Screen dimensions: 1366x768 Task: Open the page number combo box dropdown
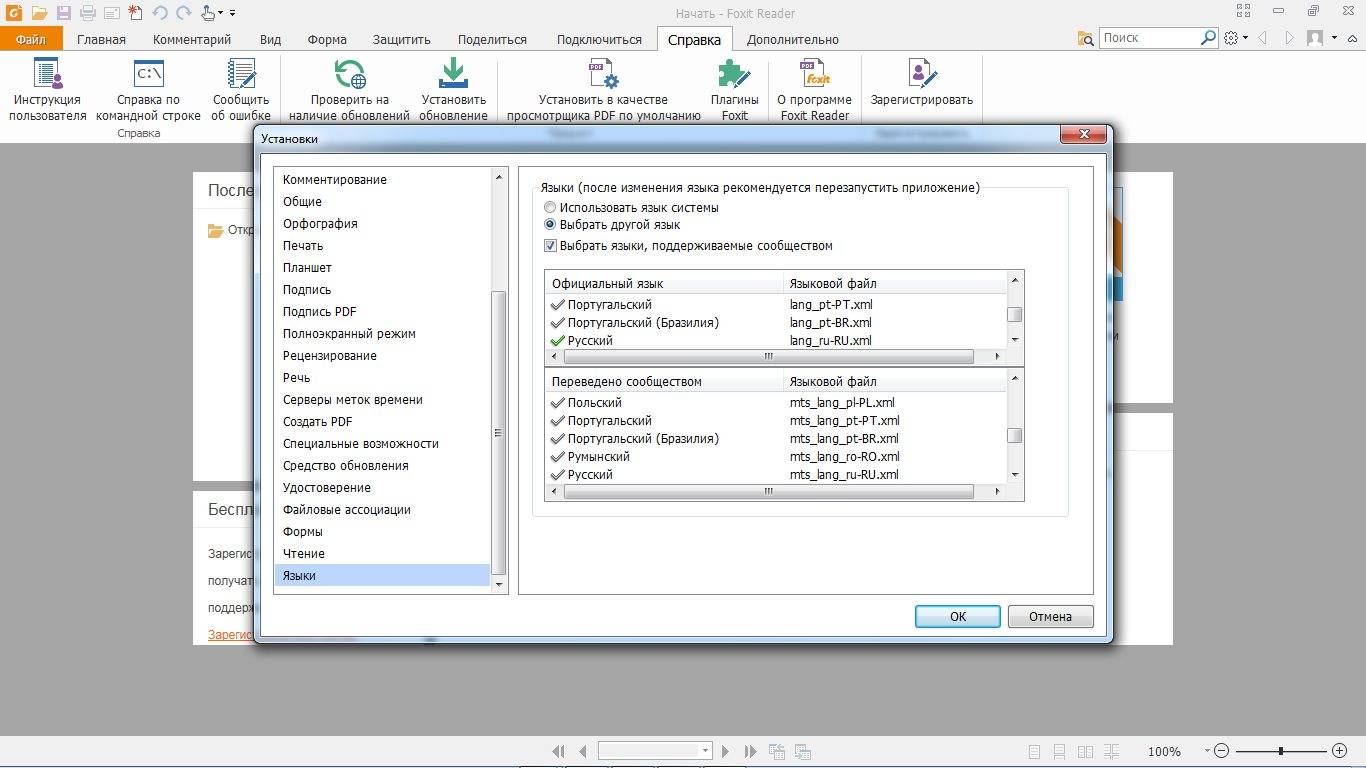click(x=705, y=751)
